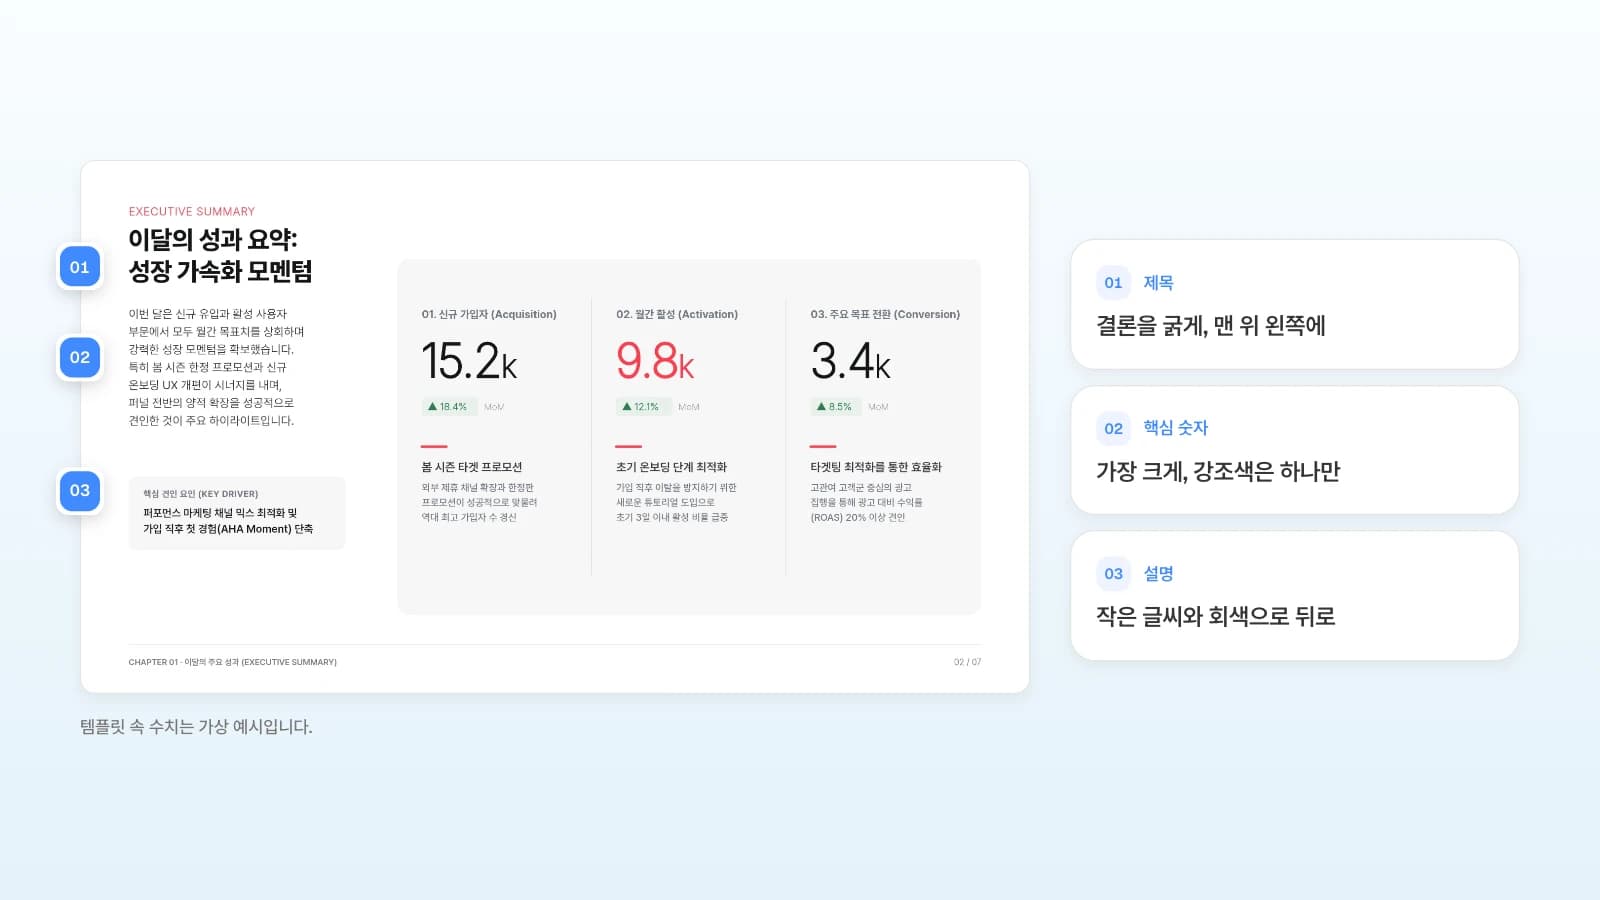Select the red "9.8k" metric value
1600x900 pixels.
point(655,361)
